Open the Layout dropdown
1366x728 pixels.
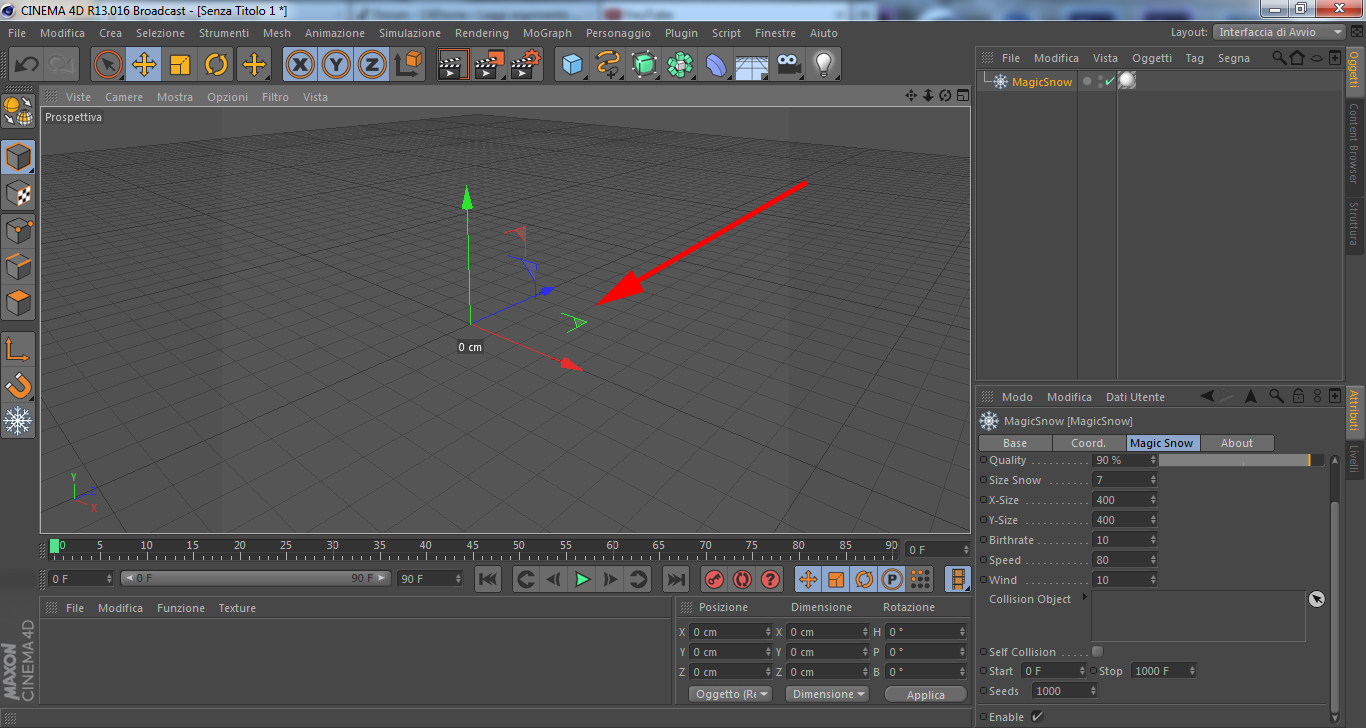[1281, 32]
